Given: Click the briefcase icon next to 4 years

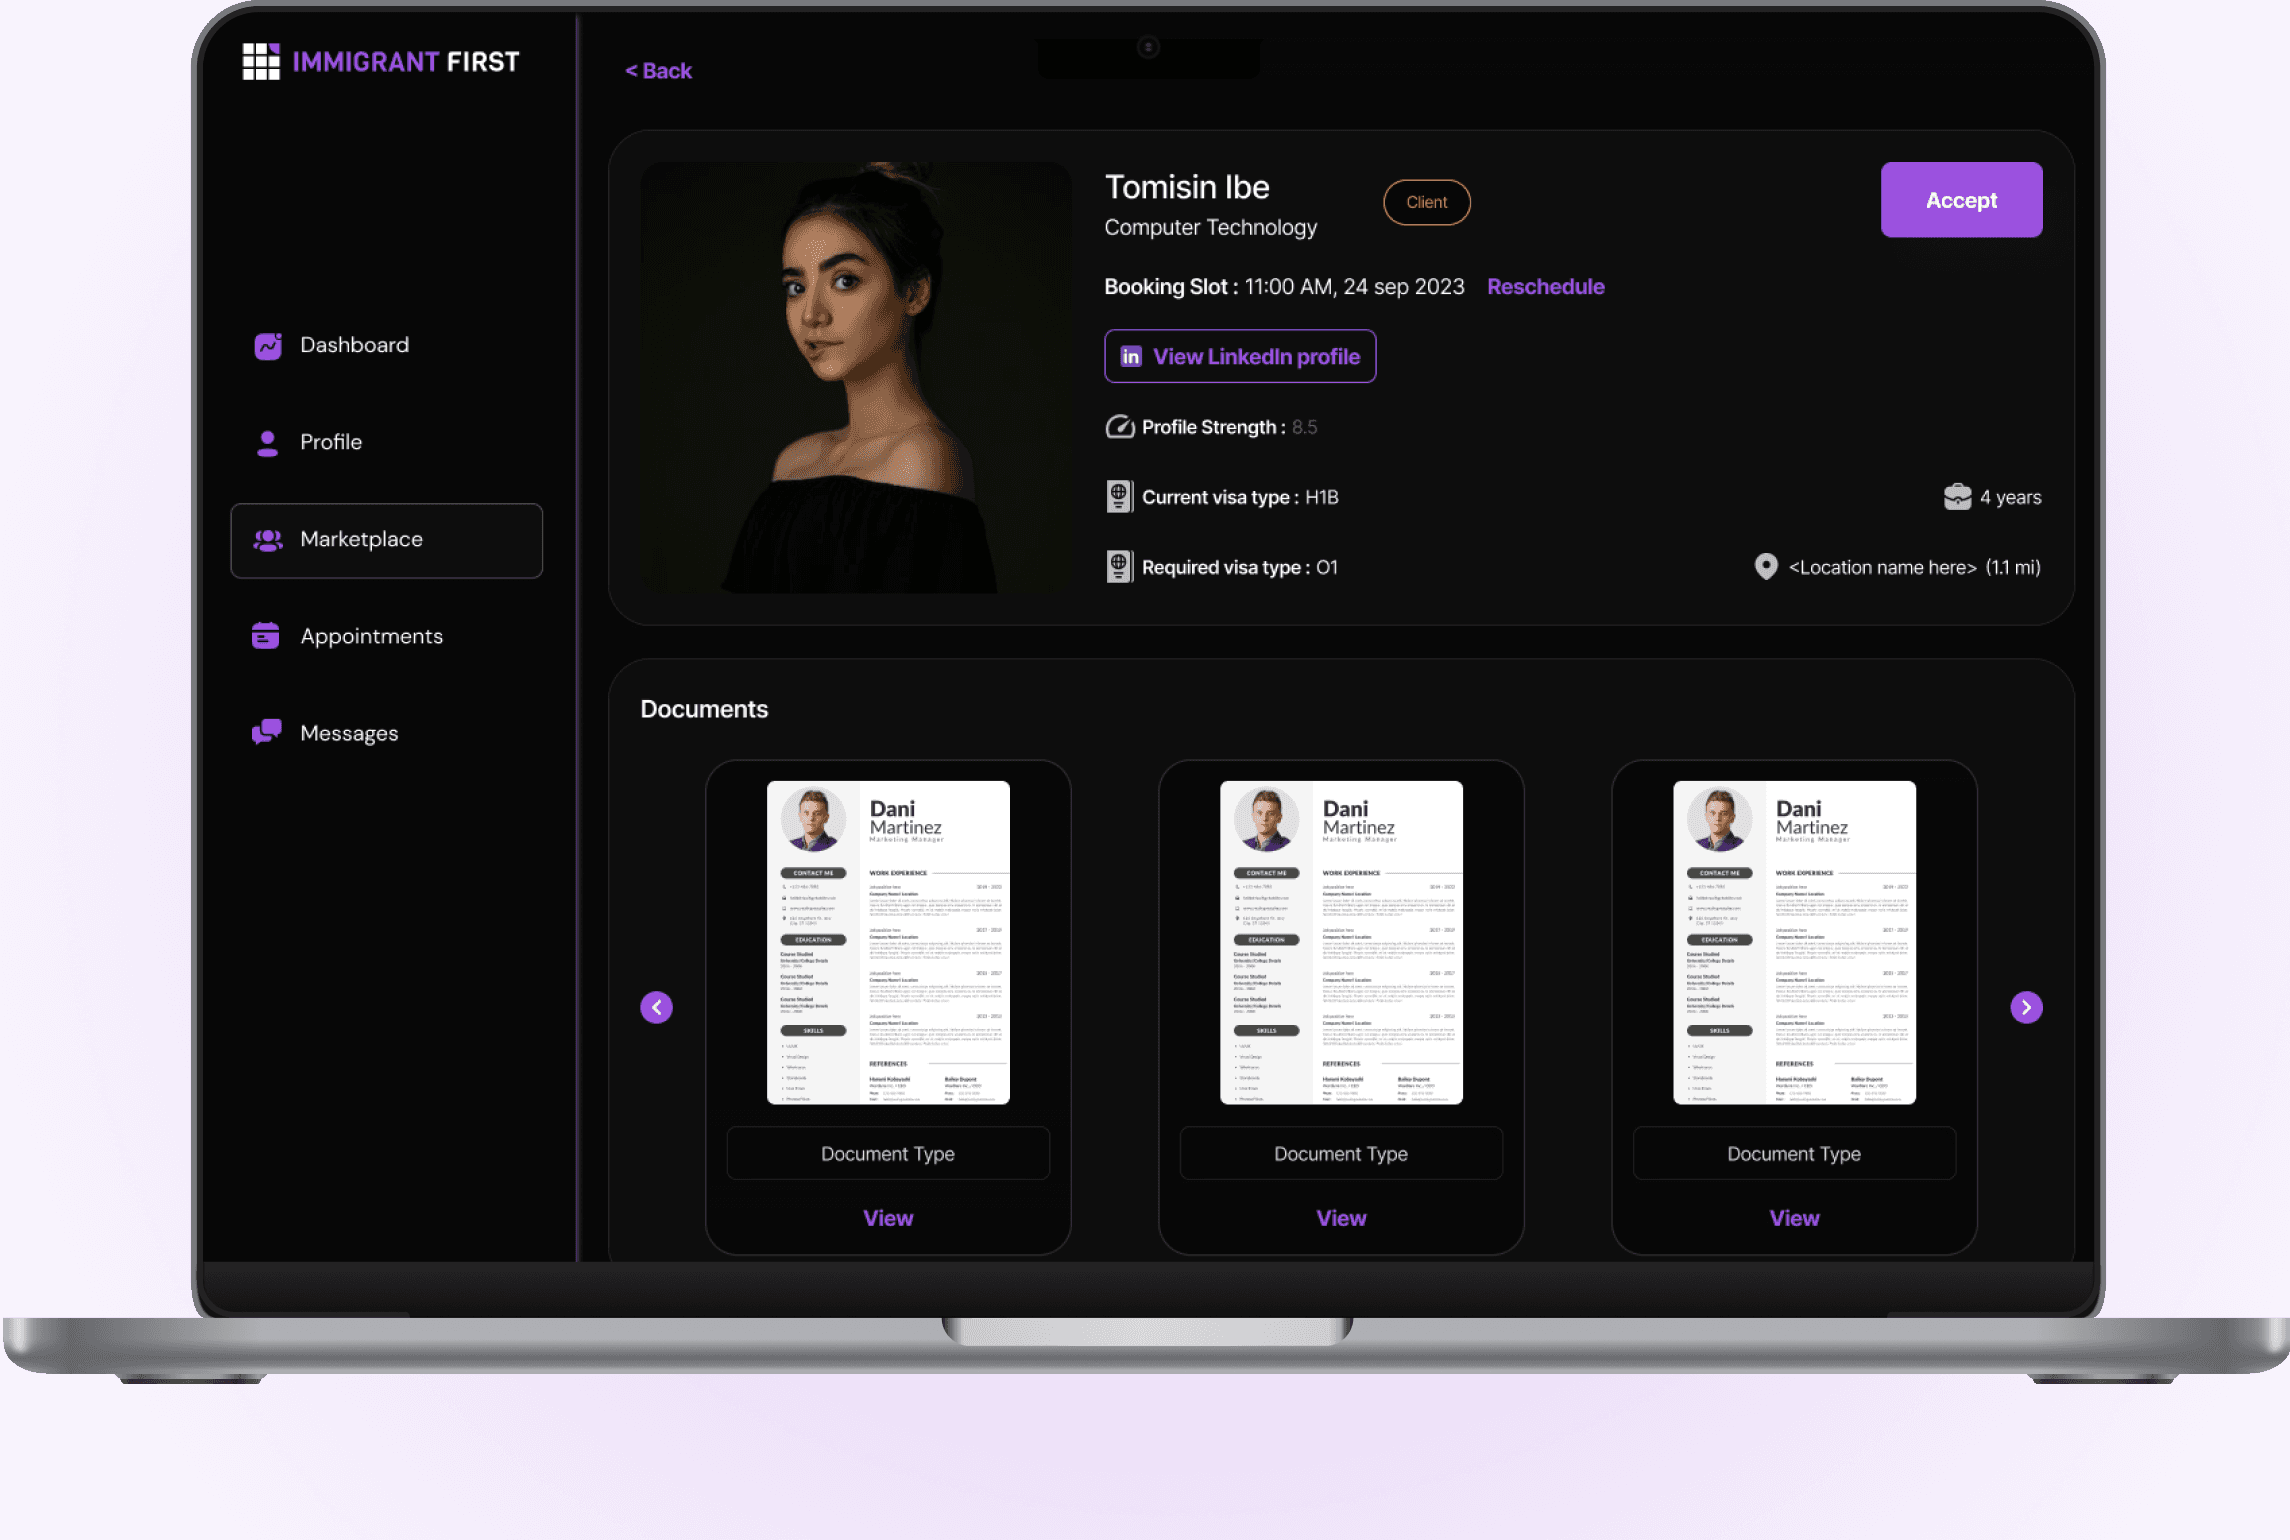Looking at the screenshot, I should click(1957, 497).
